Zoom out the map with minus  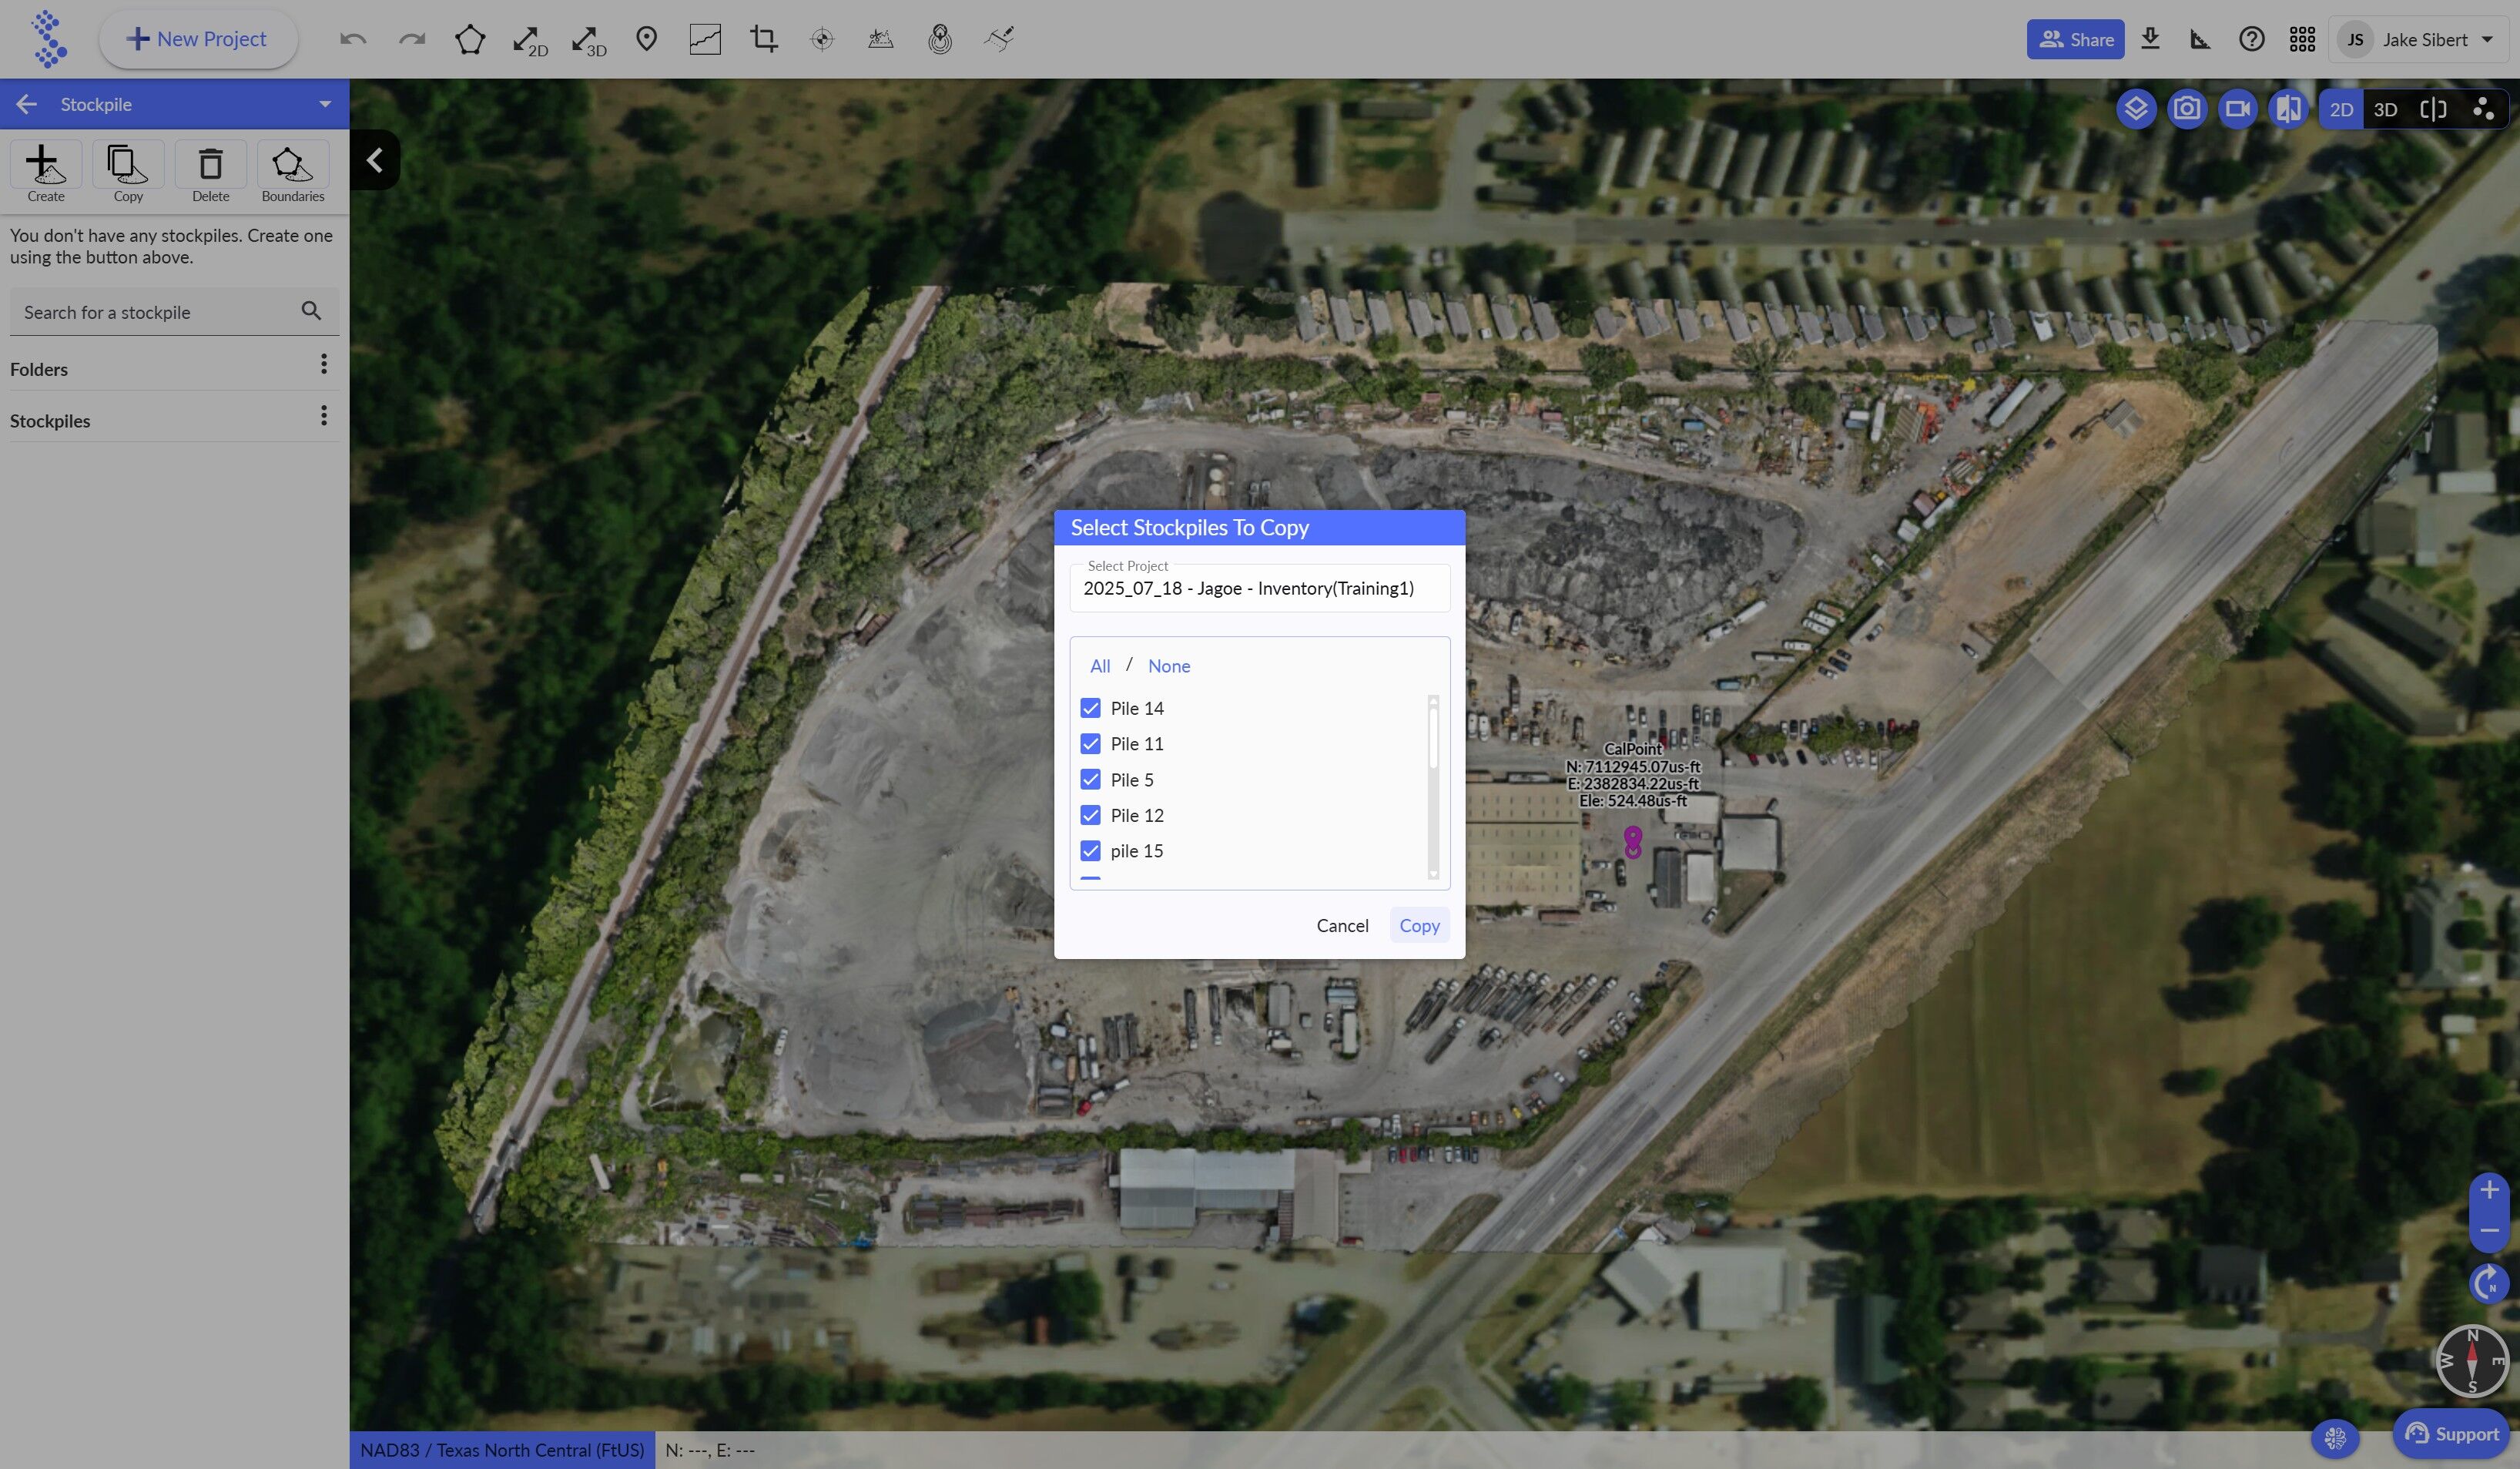coord(2489,1231)
